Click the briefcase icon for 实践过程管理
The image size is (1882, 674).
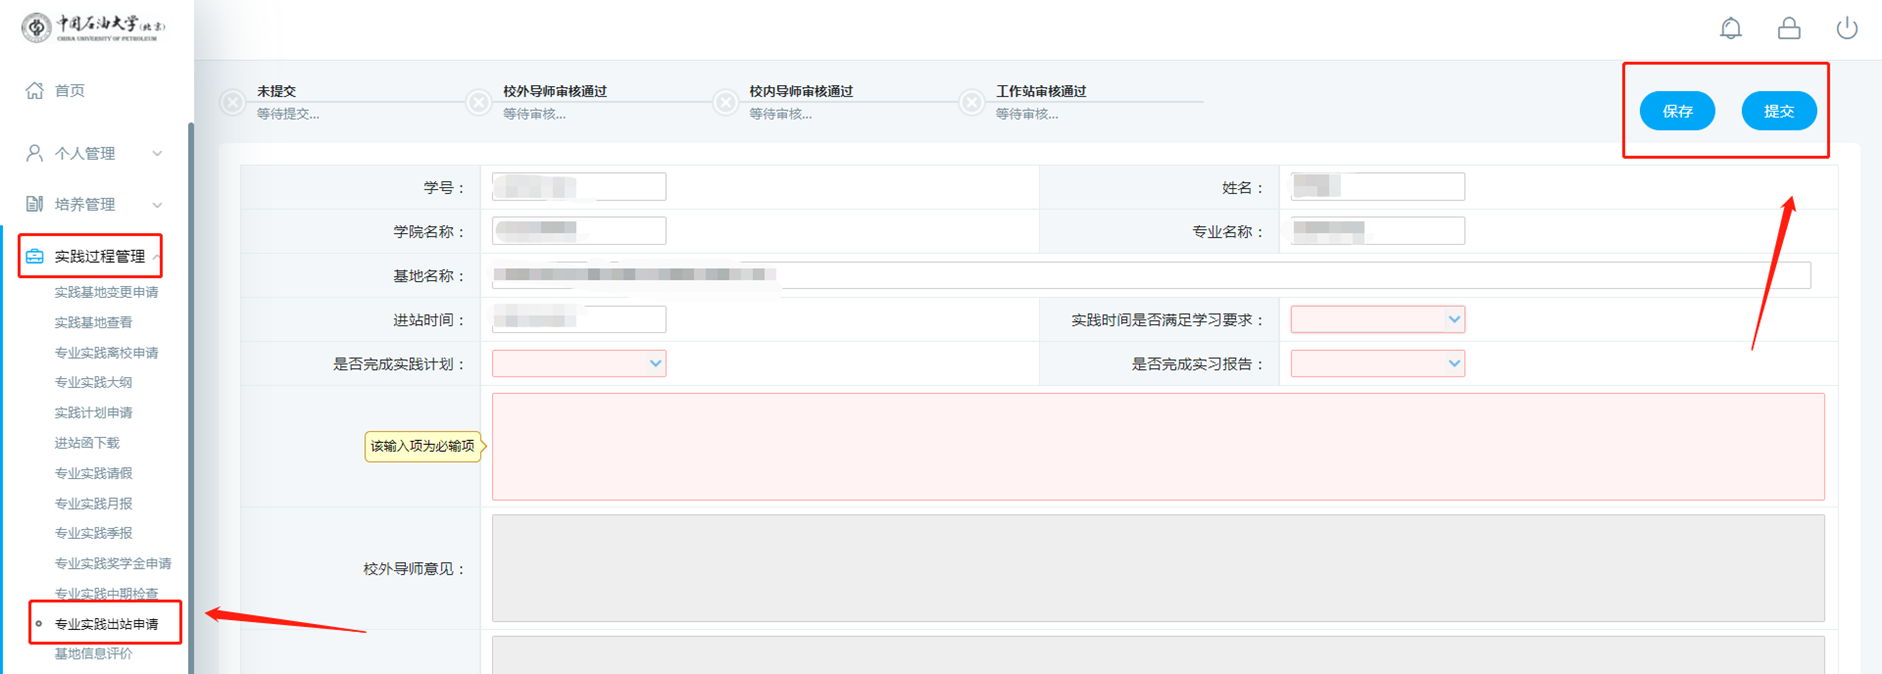pyautogui.click(x=35, y=257)
